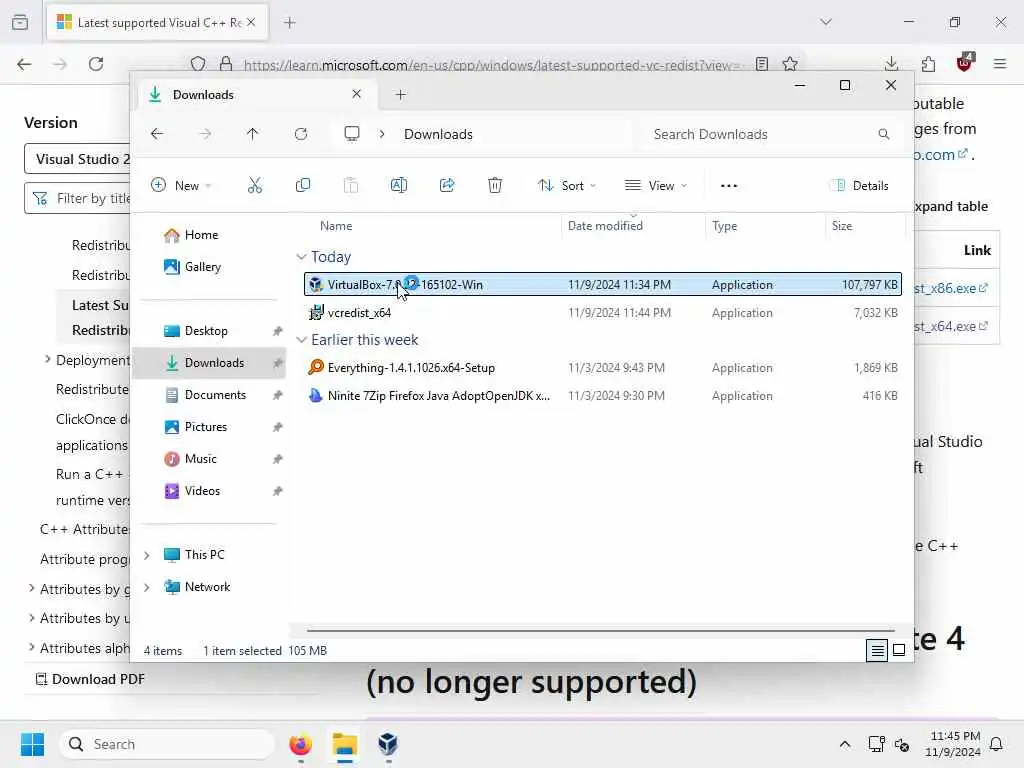Image resolution: width=1024 pixels, height=768 pixels.
Task: Click the Firefox icon in the taskbar
Action: pyautogui.click(x=300, y=744)
